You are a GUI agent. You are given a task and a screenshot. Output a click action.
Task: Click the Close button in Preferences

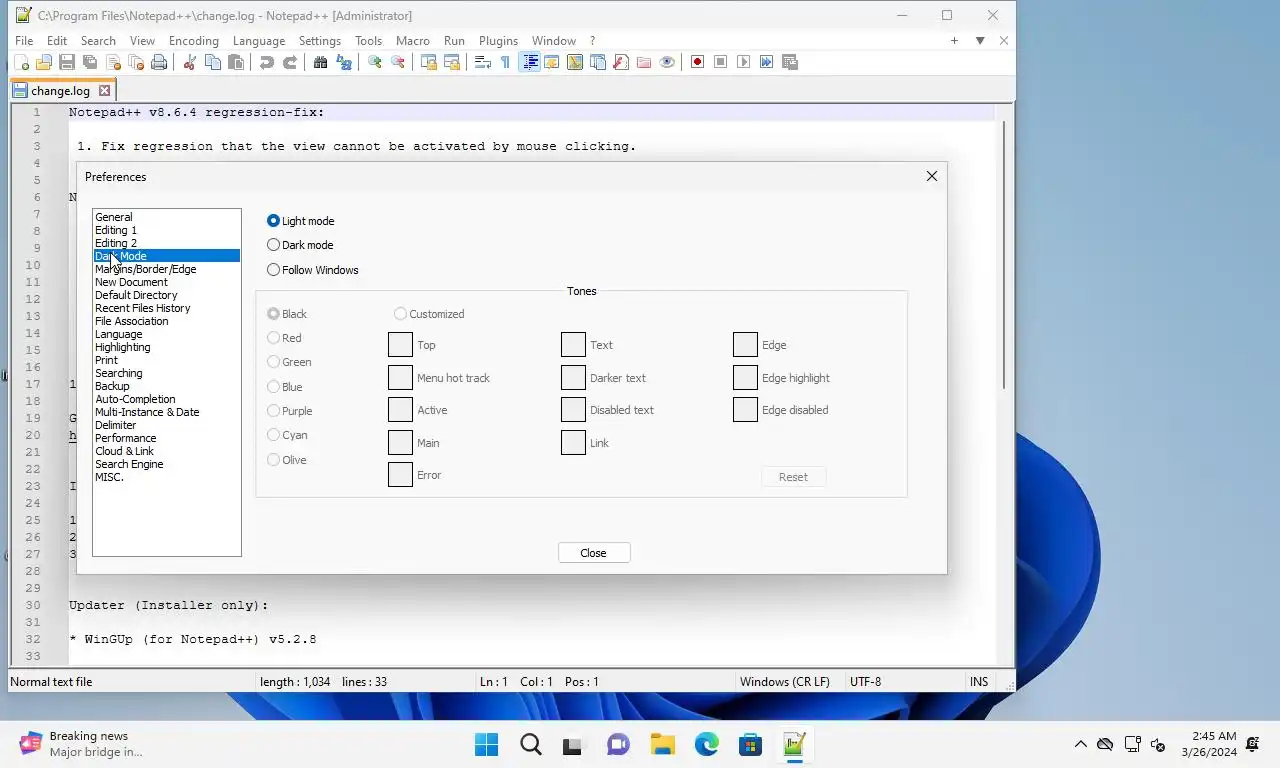[594, 553]
